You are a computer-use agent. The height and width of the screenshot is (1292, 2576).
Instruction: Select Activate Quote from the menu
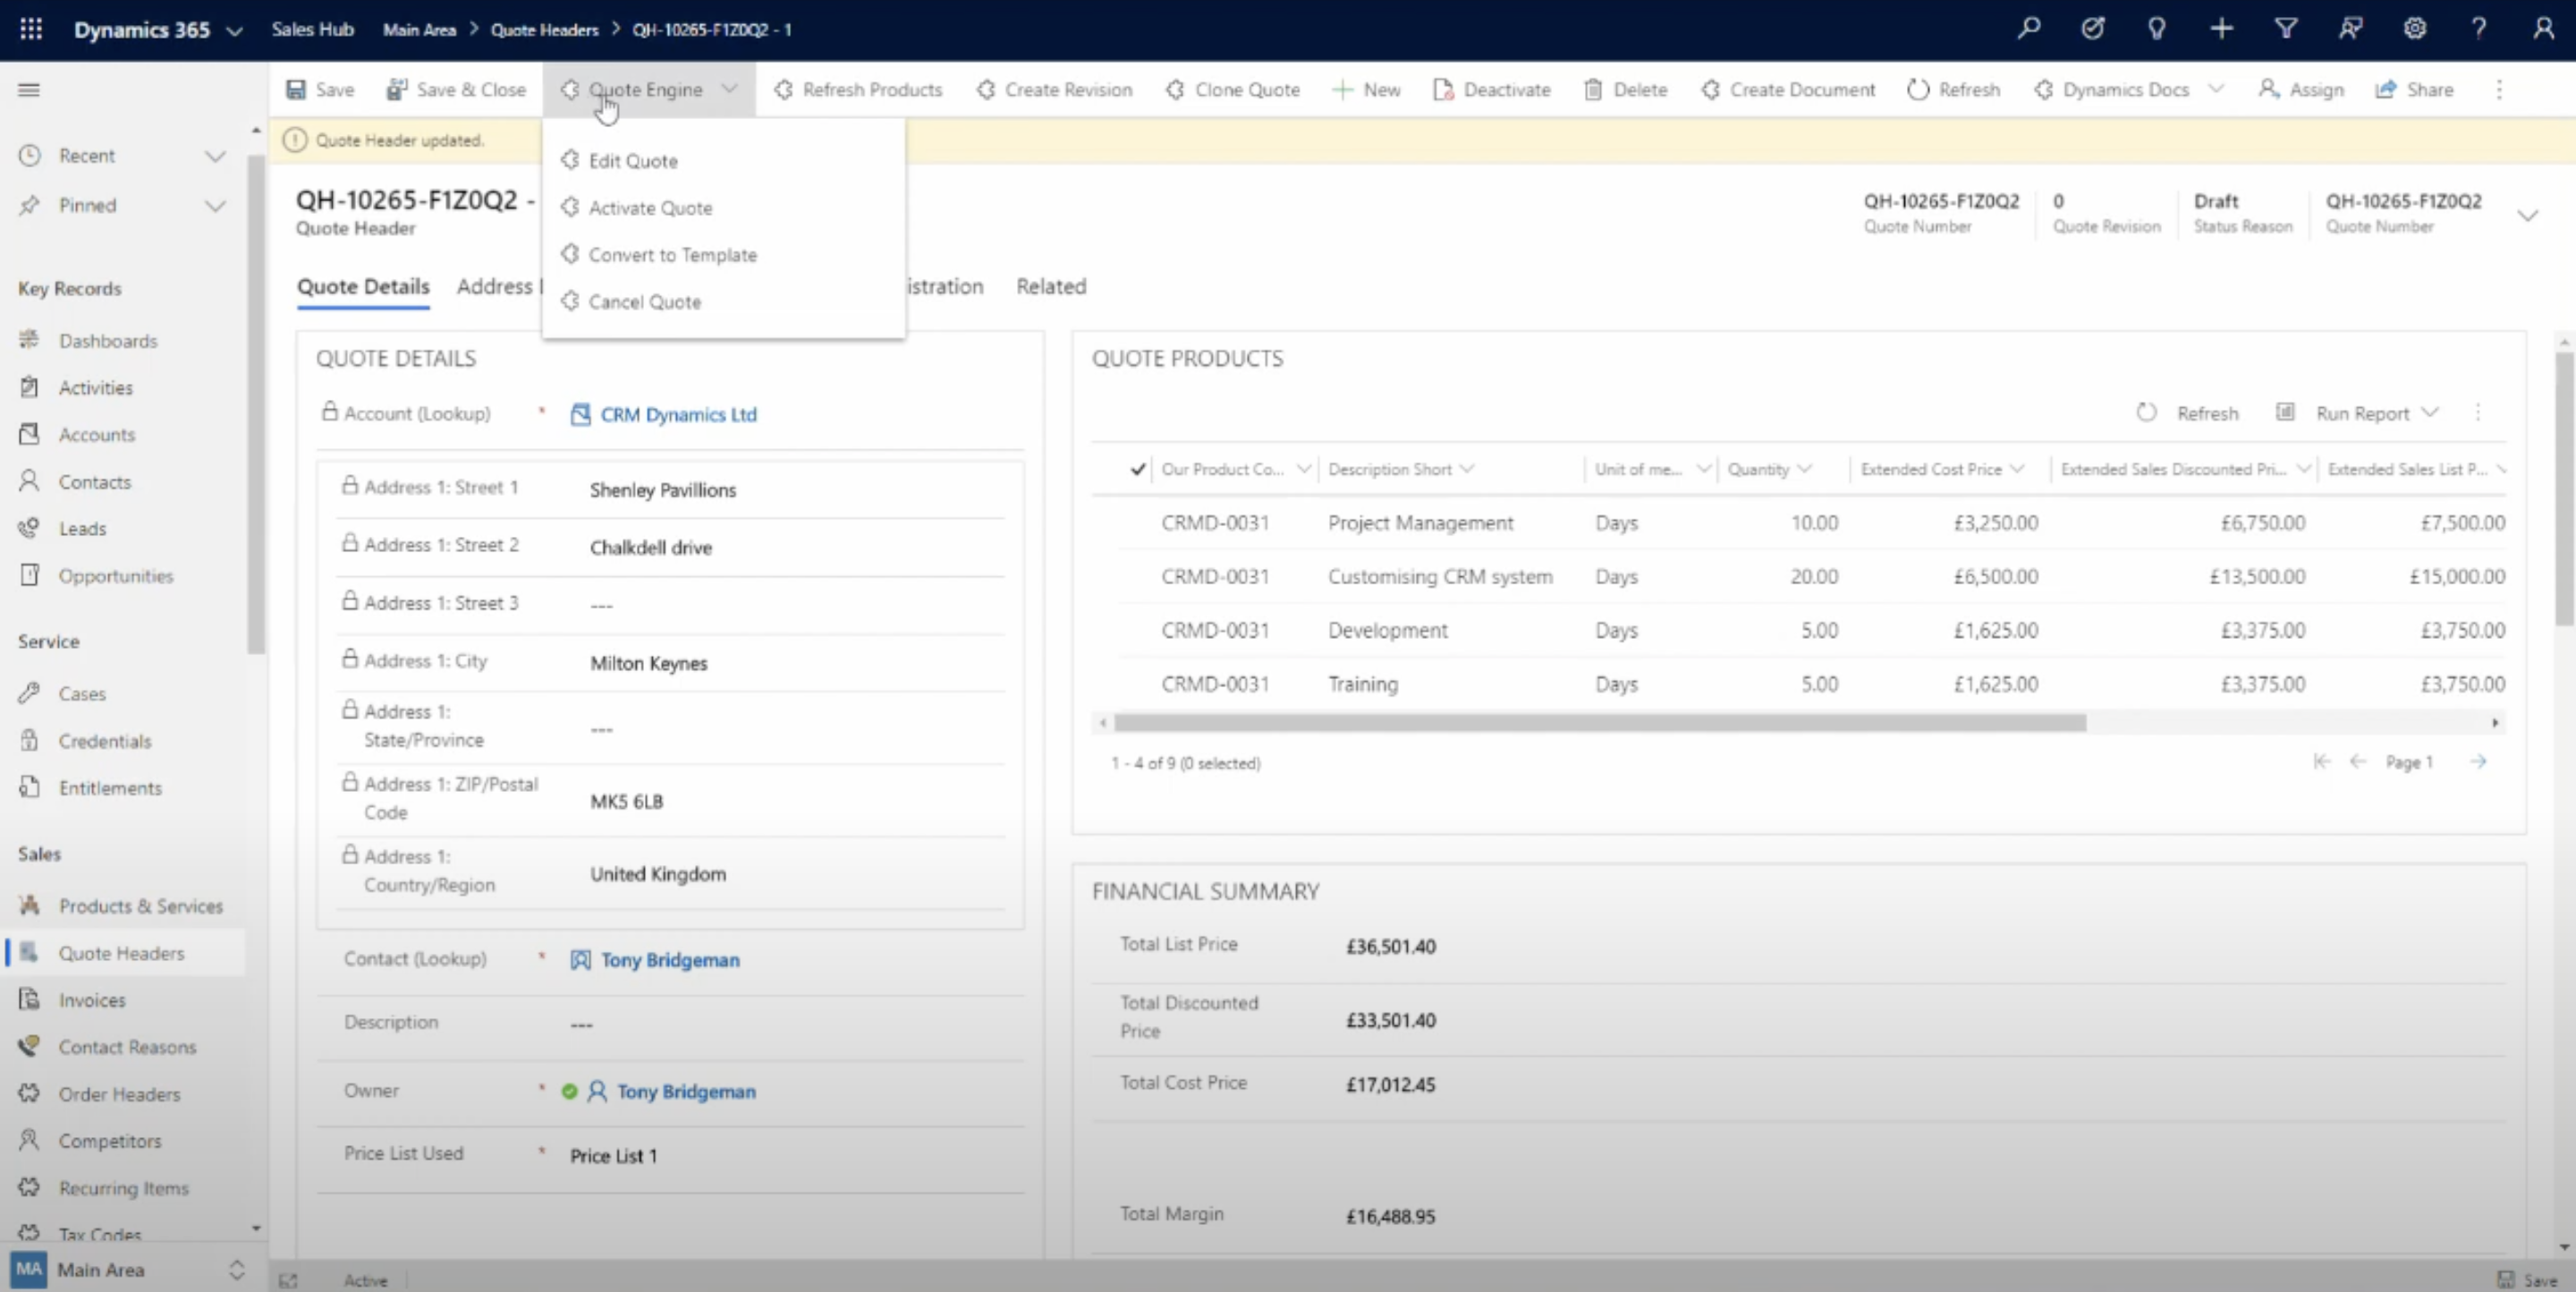point(650,207)
